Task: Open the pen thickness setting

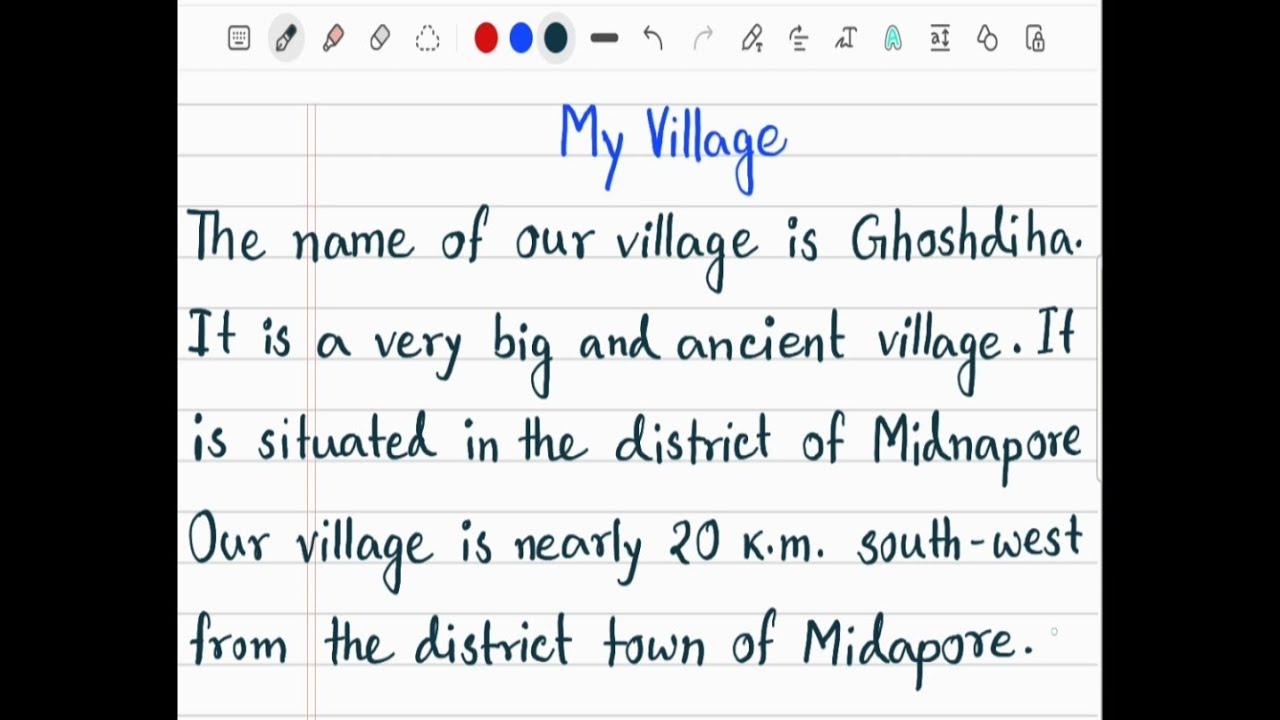Action: [604, 39]
